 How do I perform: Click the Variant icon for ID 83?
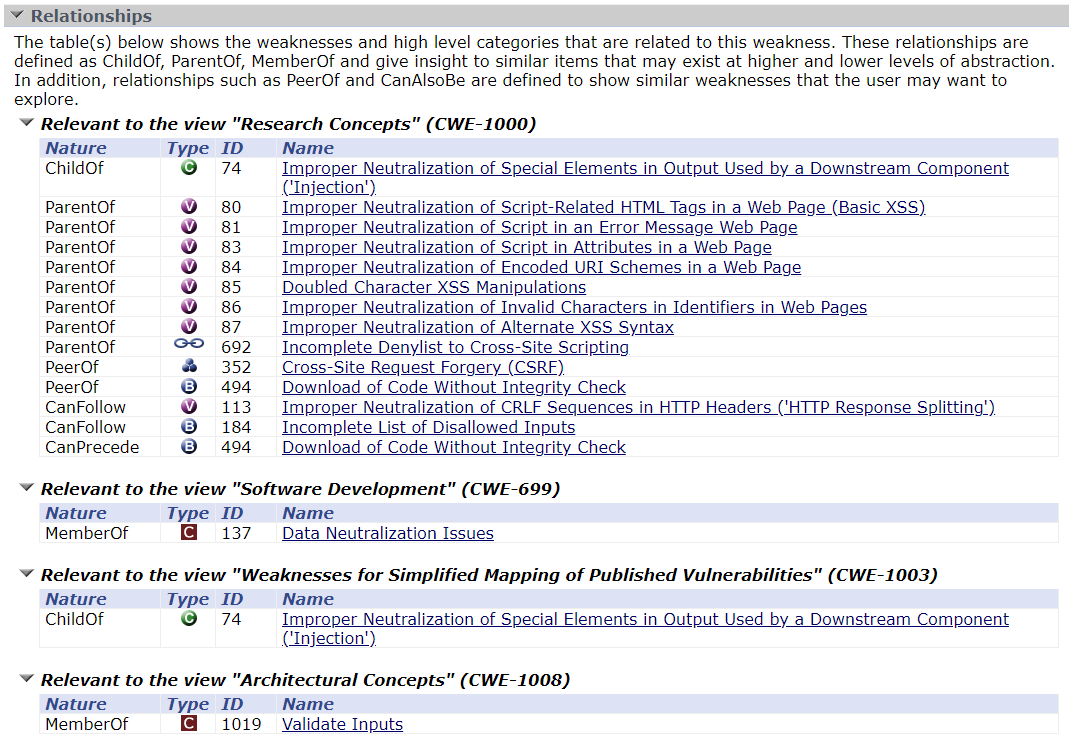(x=189, y=246)
